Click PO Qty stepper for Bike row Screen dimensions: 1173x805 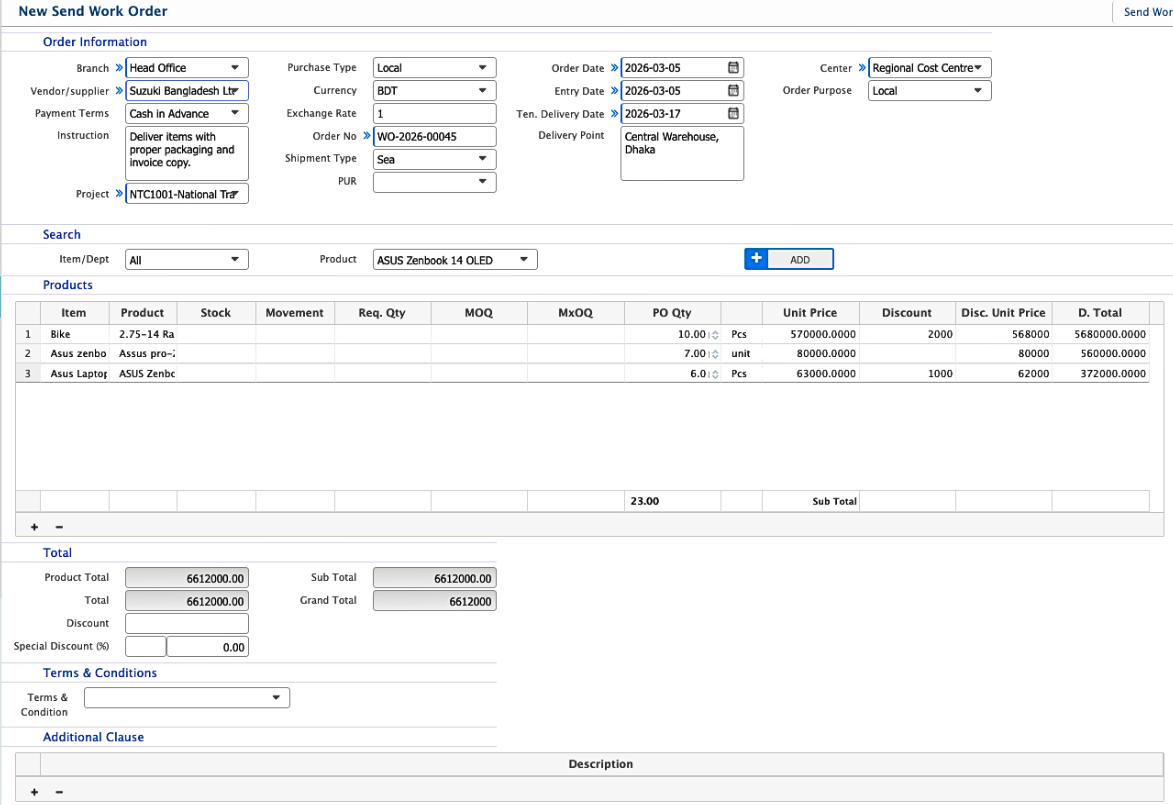714,335
